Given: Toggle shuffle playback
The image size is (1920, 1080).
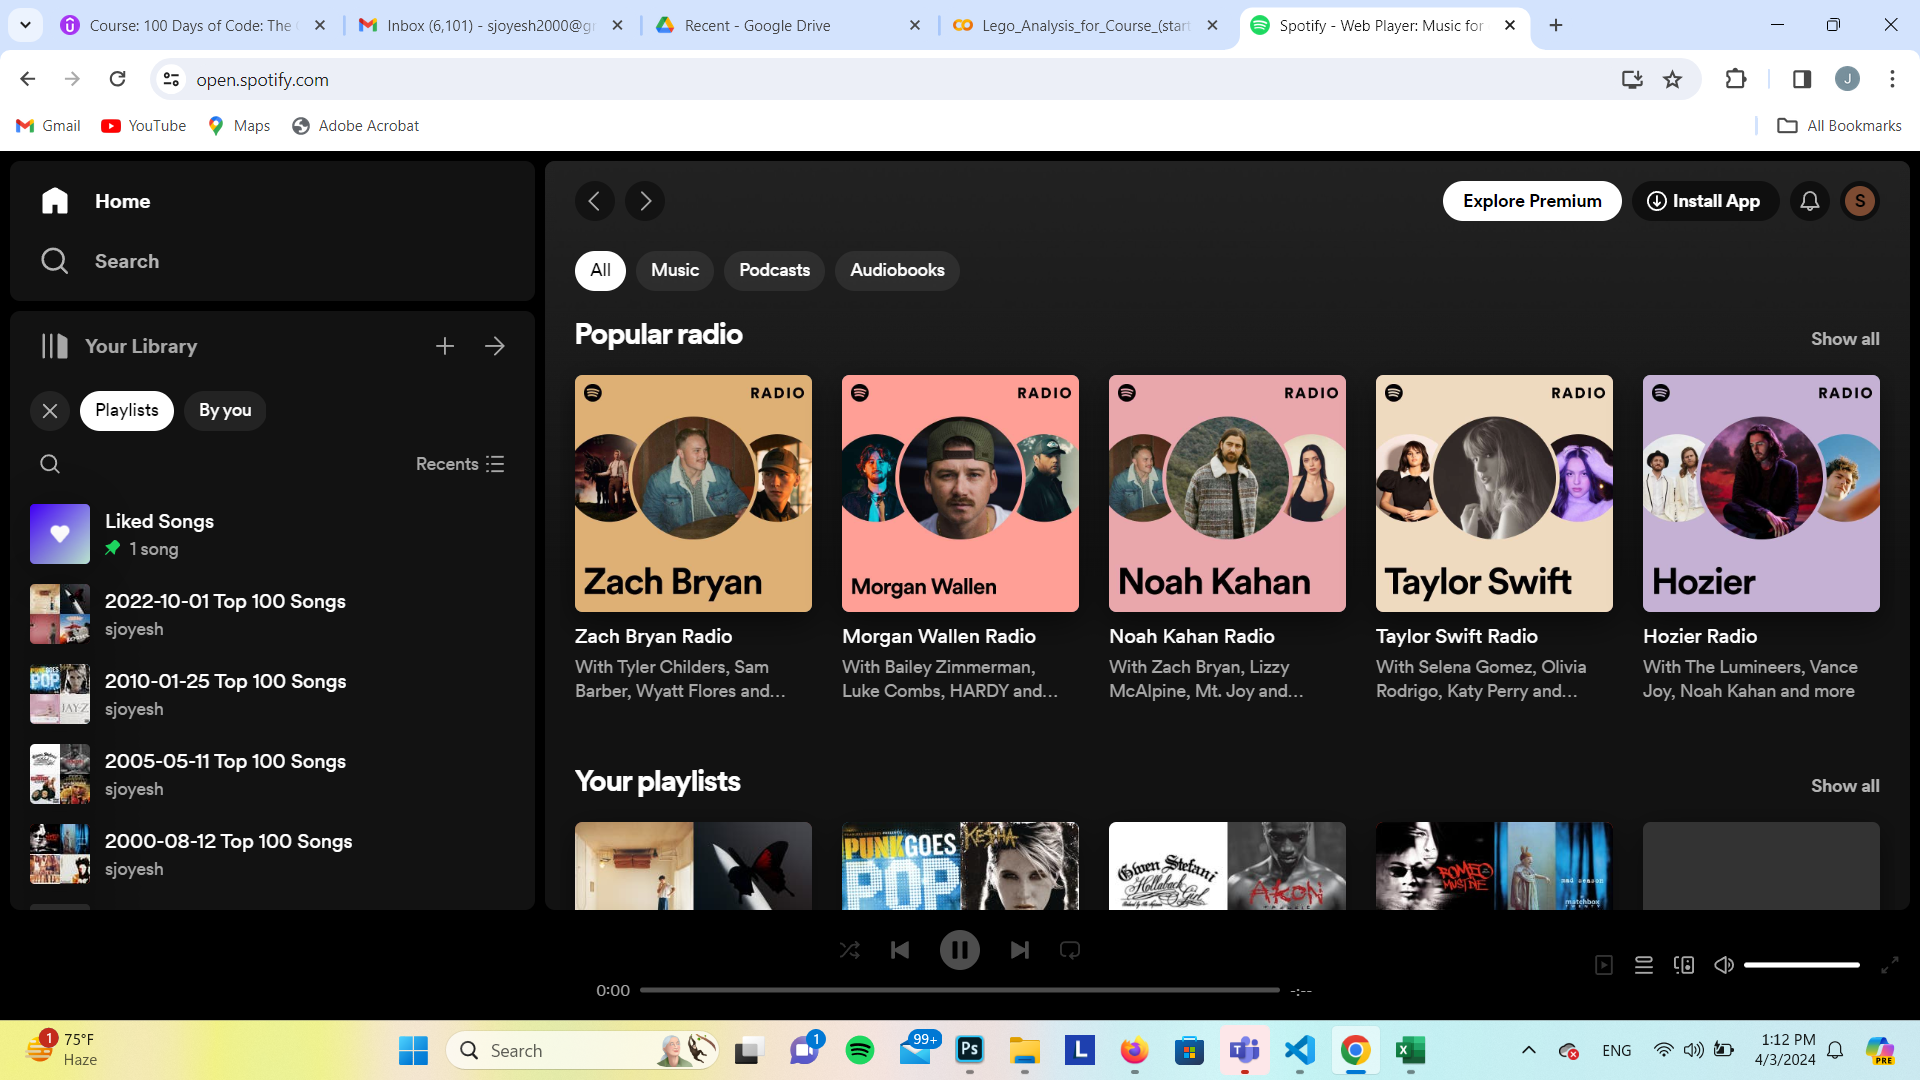Looking at the screenshot, I should point(849,950).
